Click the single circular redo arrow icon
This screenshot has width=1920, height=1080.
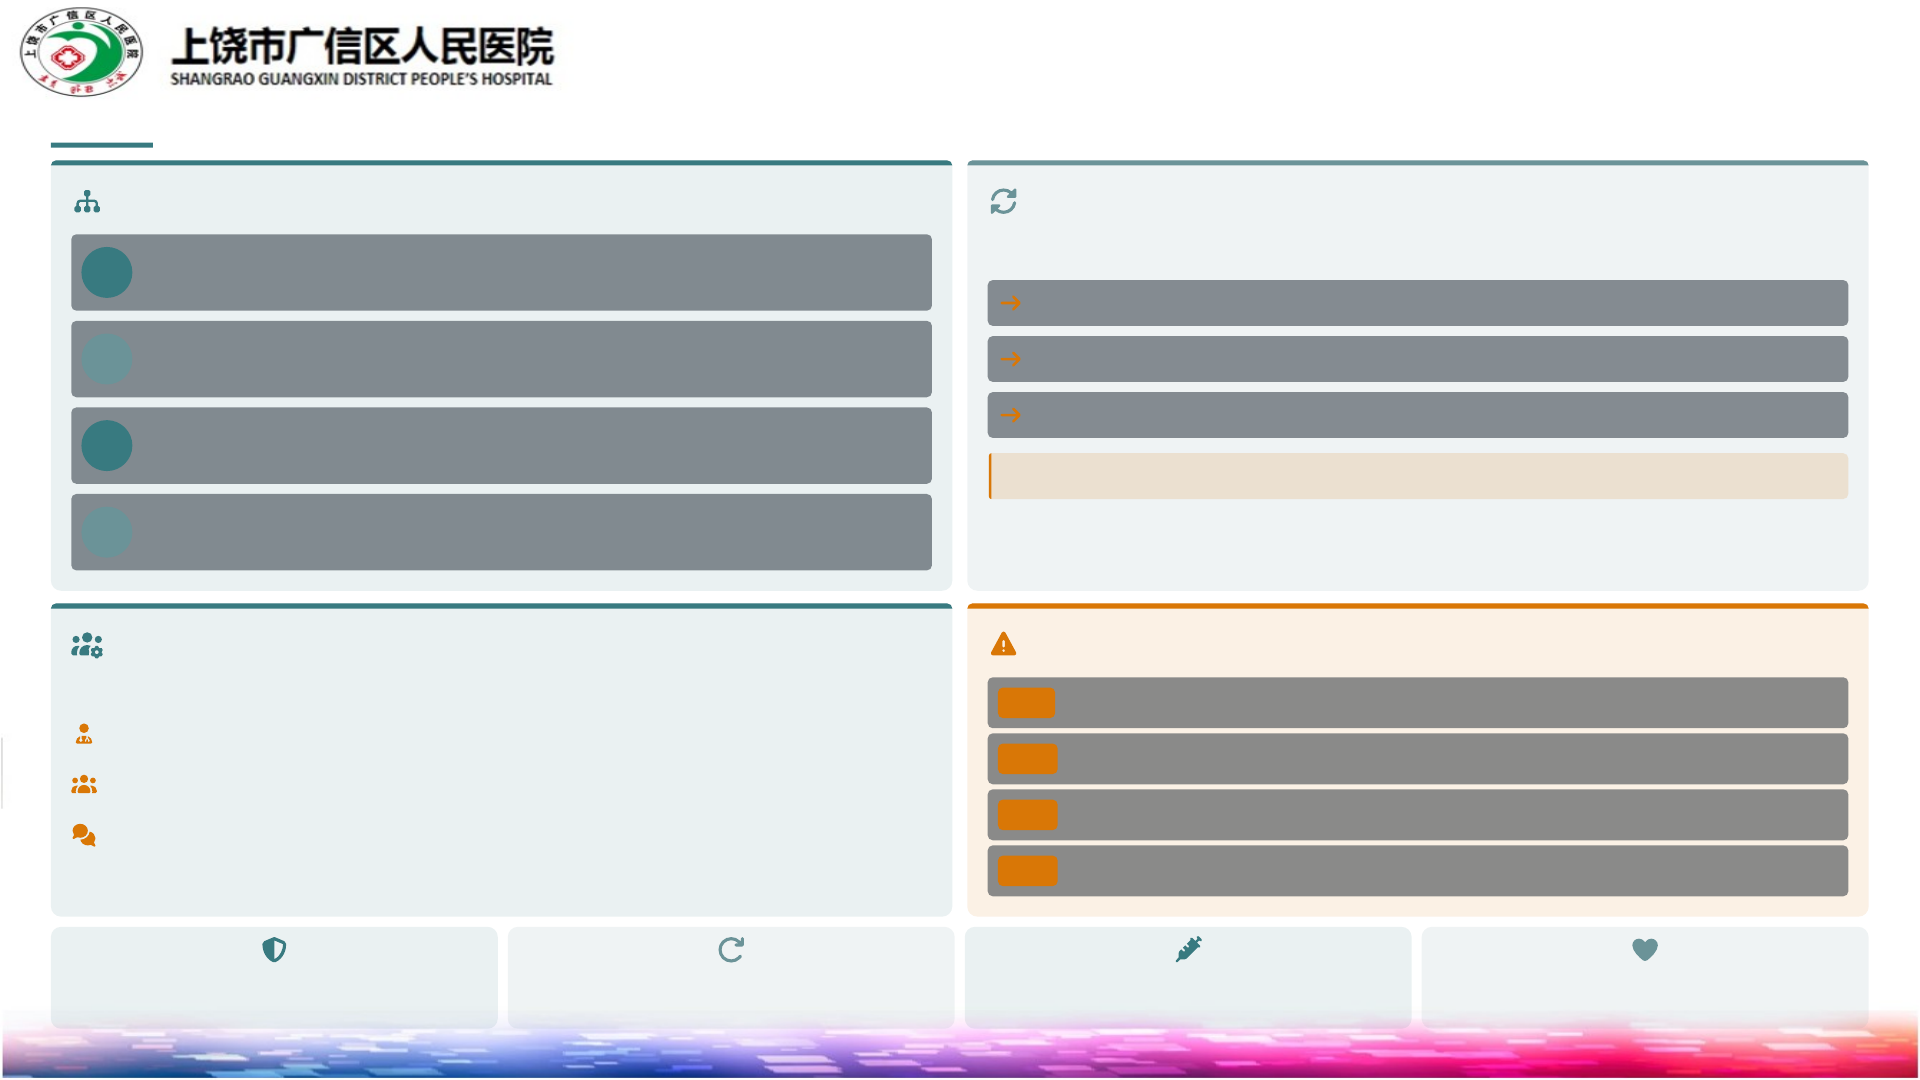point(731,949)
